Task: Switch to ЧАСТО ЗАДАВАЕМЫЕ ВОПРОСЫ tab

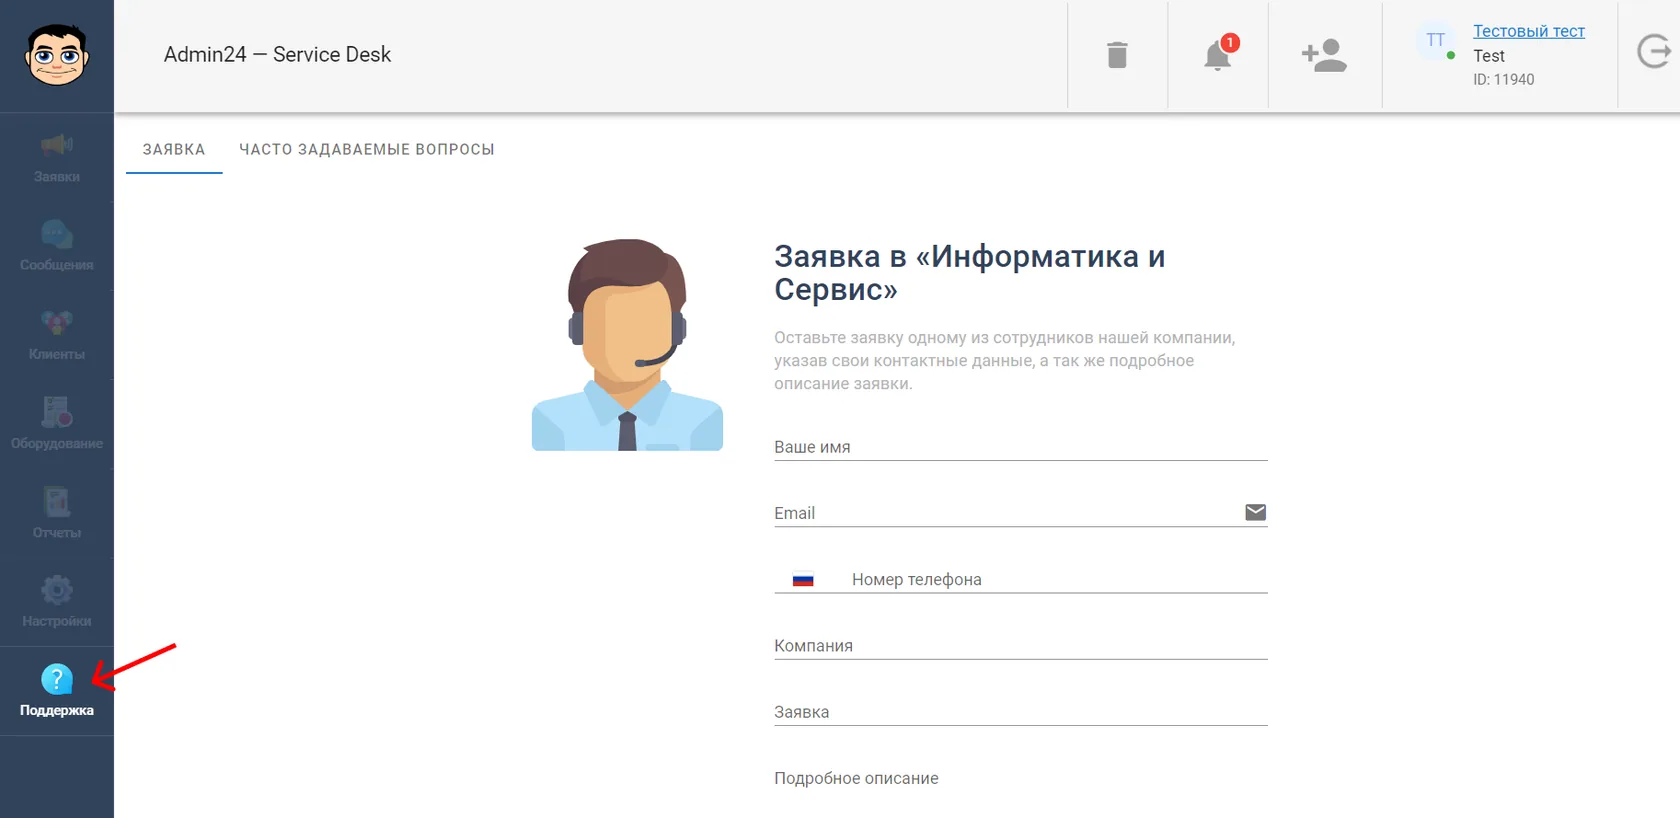Action: click(x=367, y=149)
